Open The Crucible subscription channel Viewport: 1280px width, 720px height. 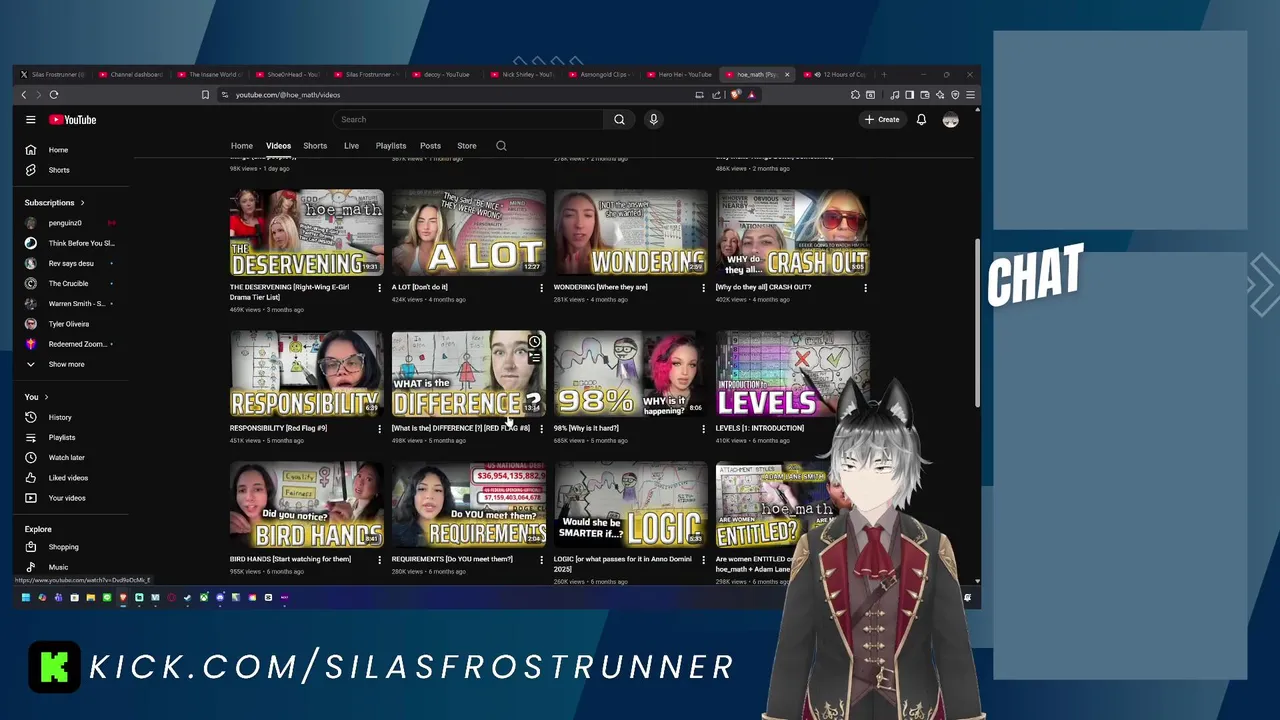70,284
